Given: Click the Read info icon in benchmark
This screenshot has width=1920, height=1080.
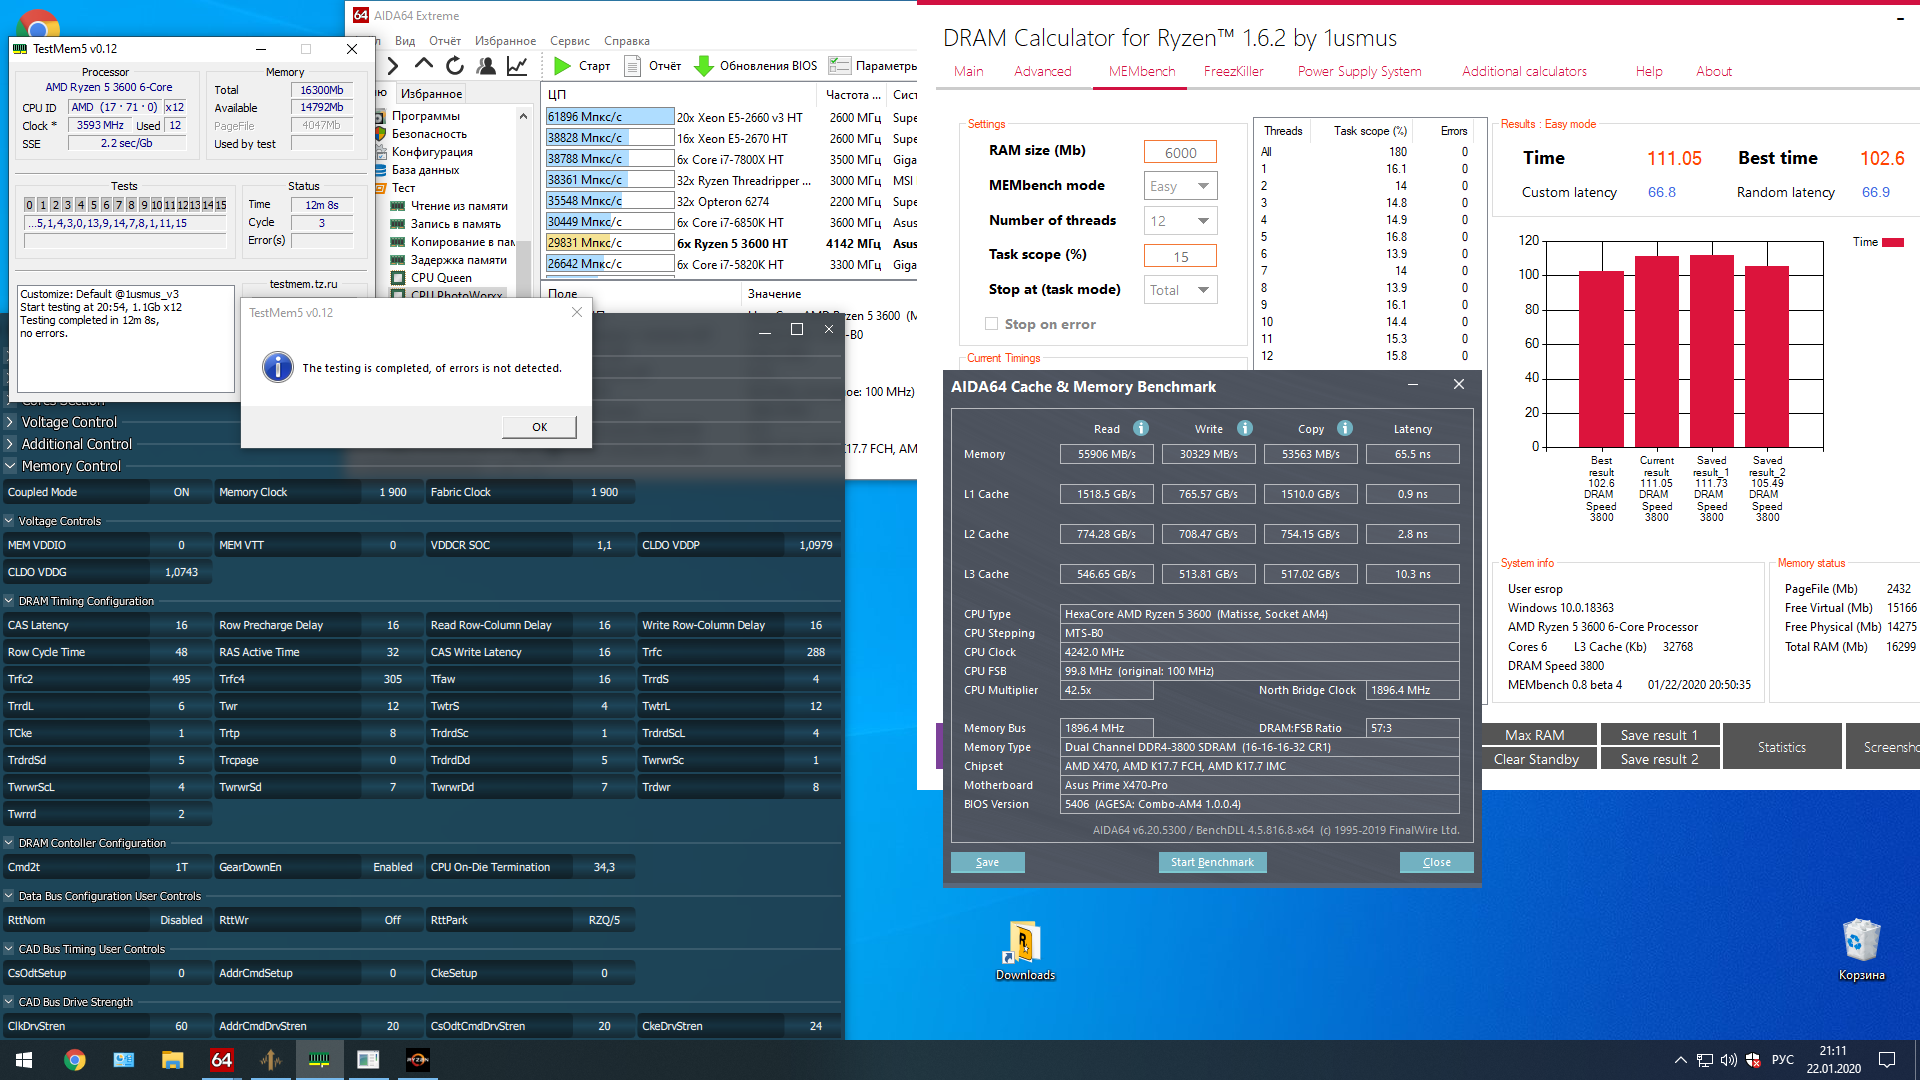Looking at the screenshot, I should pos(1141,428).
